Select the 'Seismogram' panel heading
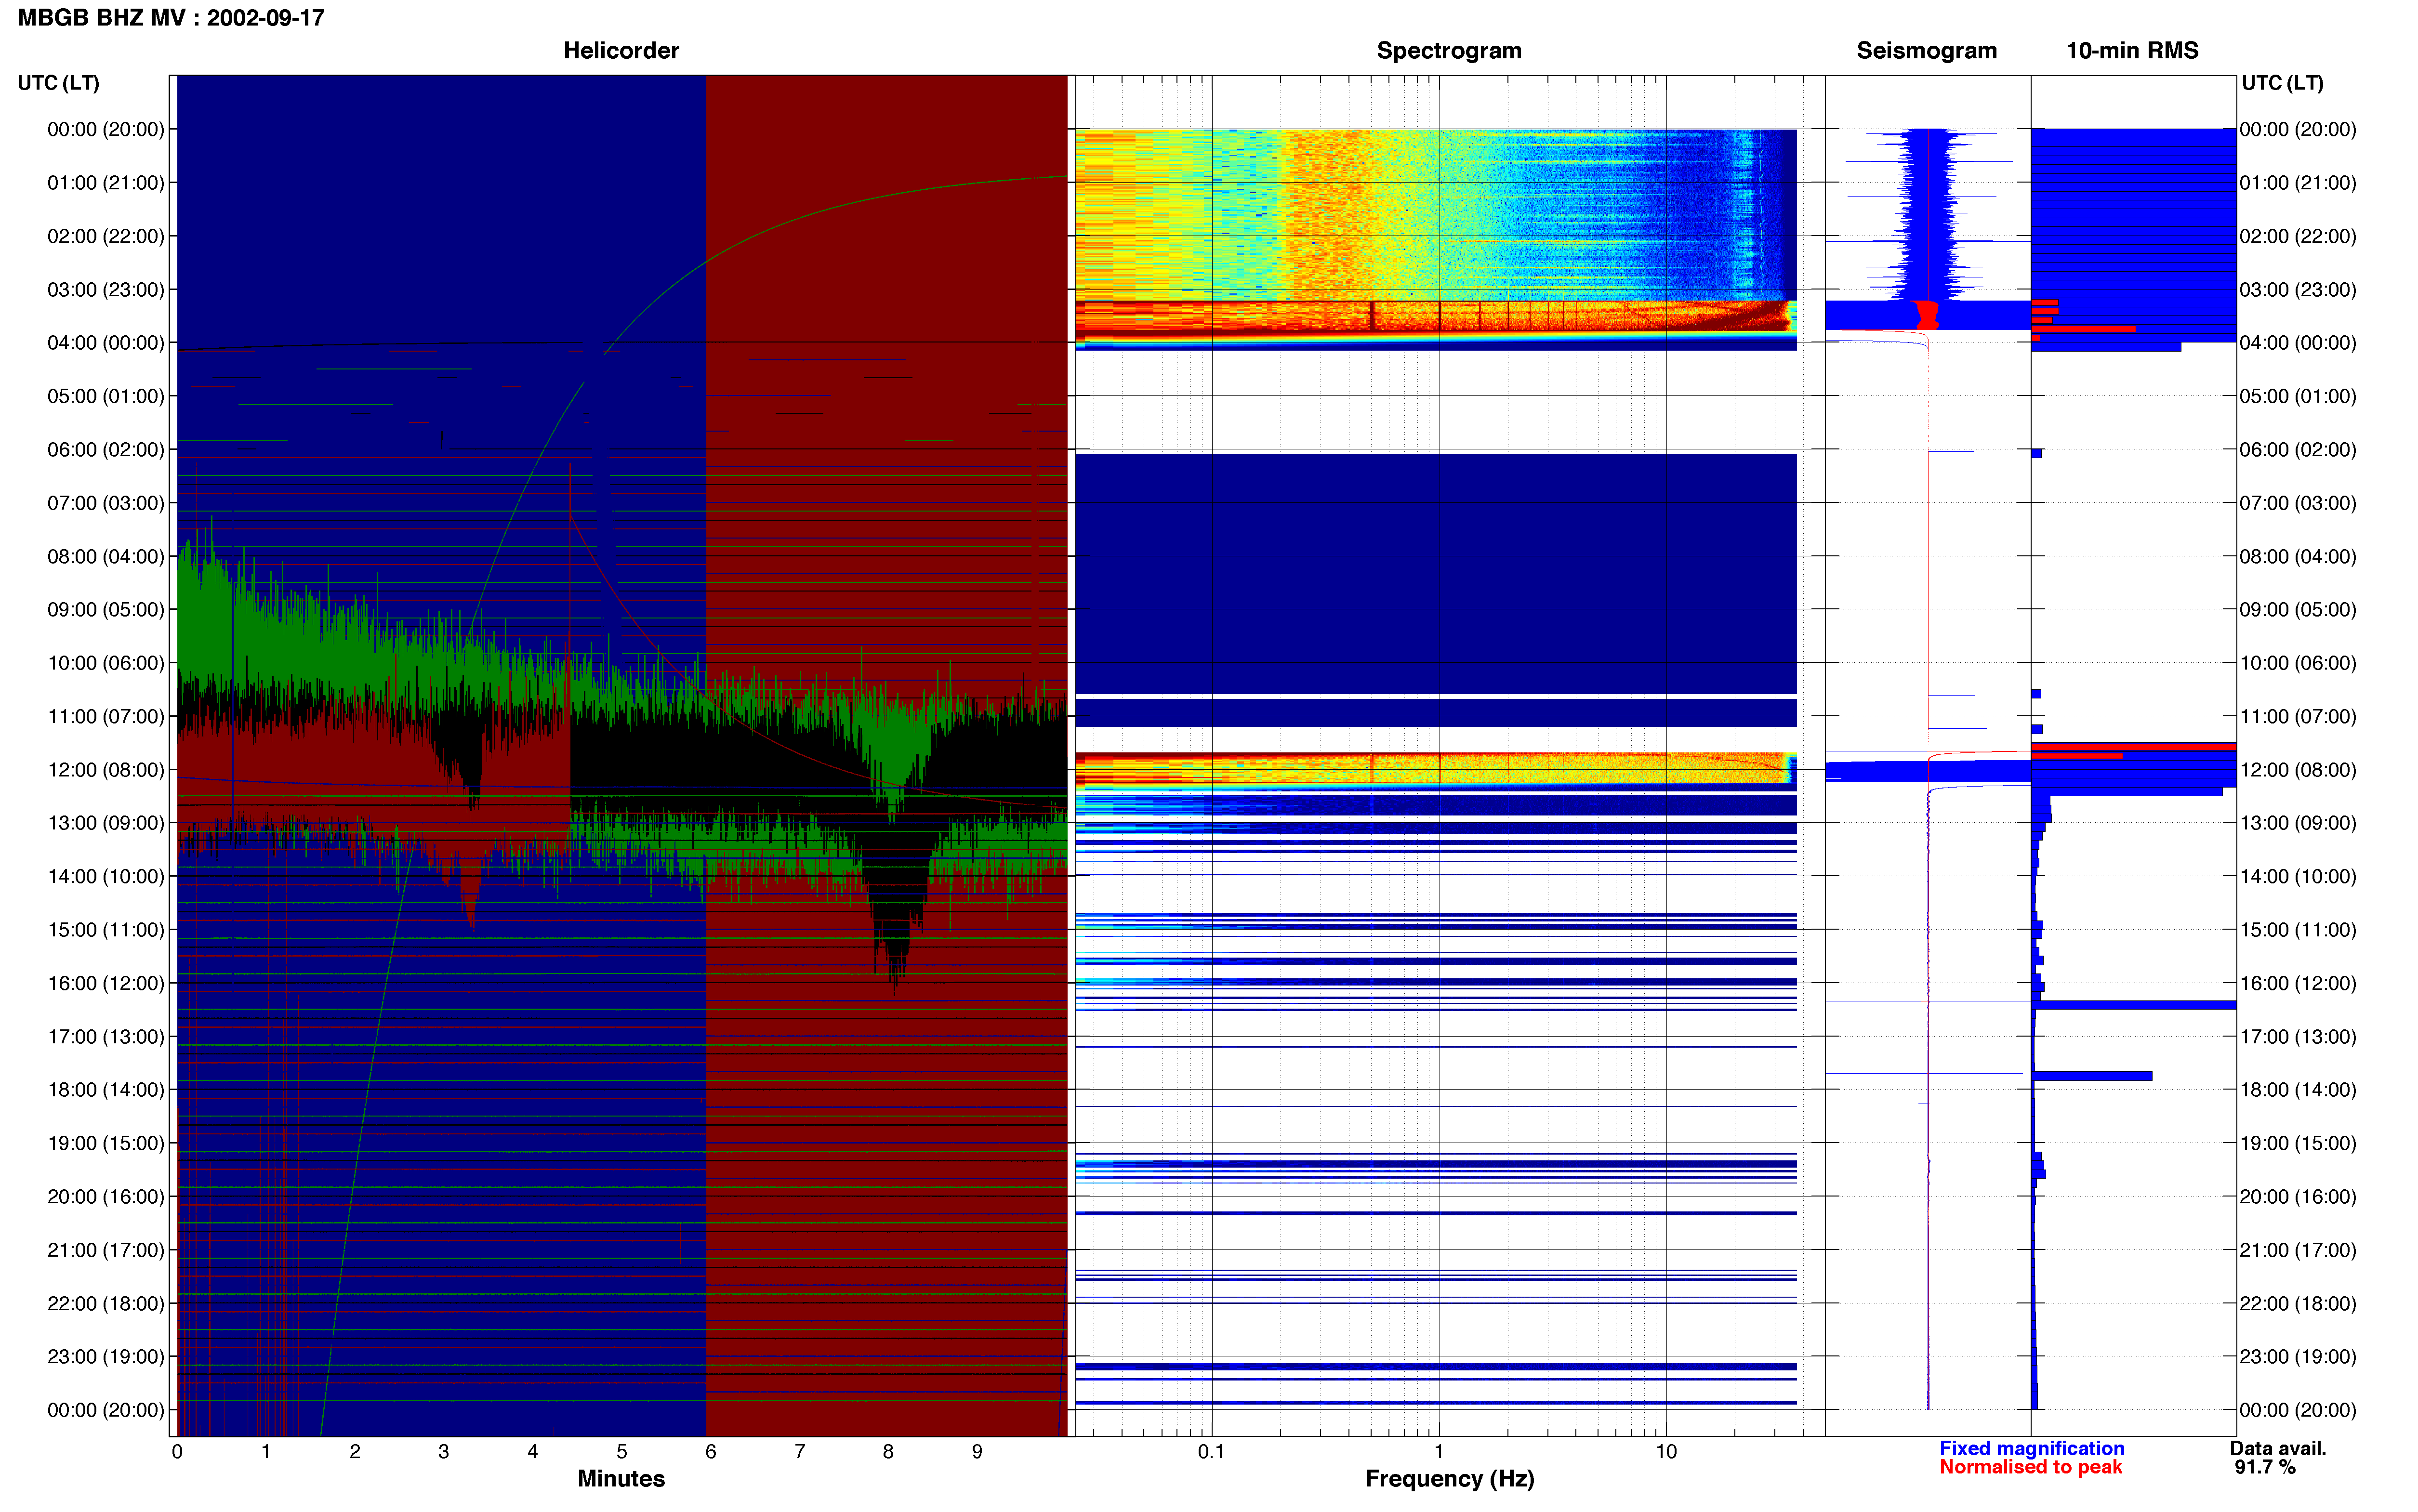 (1926, 51)
